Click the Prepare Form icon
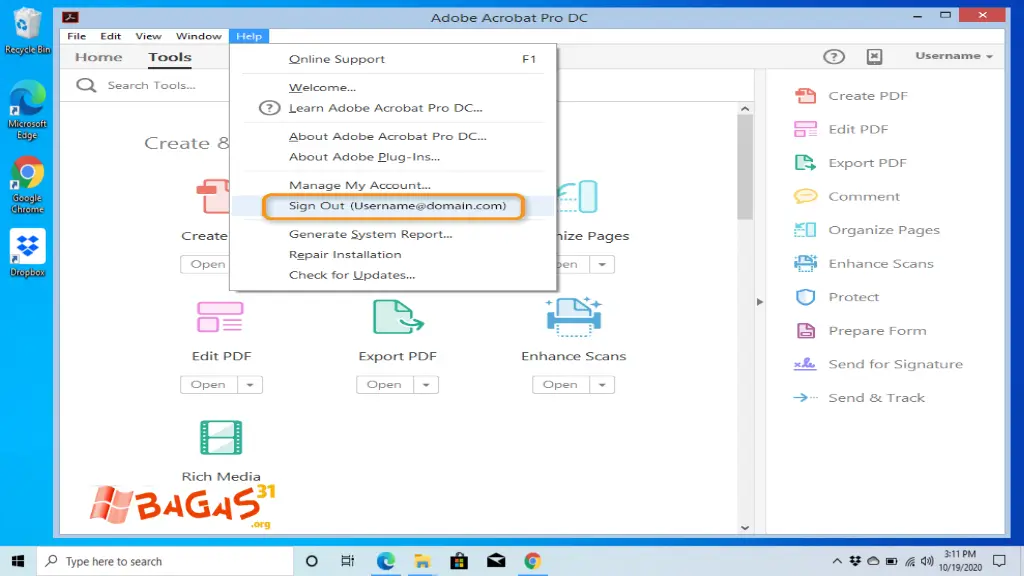 [805, 330]
